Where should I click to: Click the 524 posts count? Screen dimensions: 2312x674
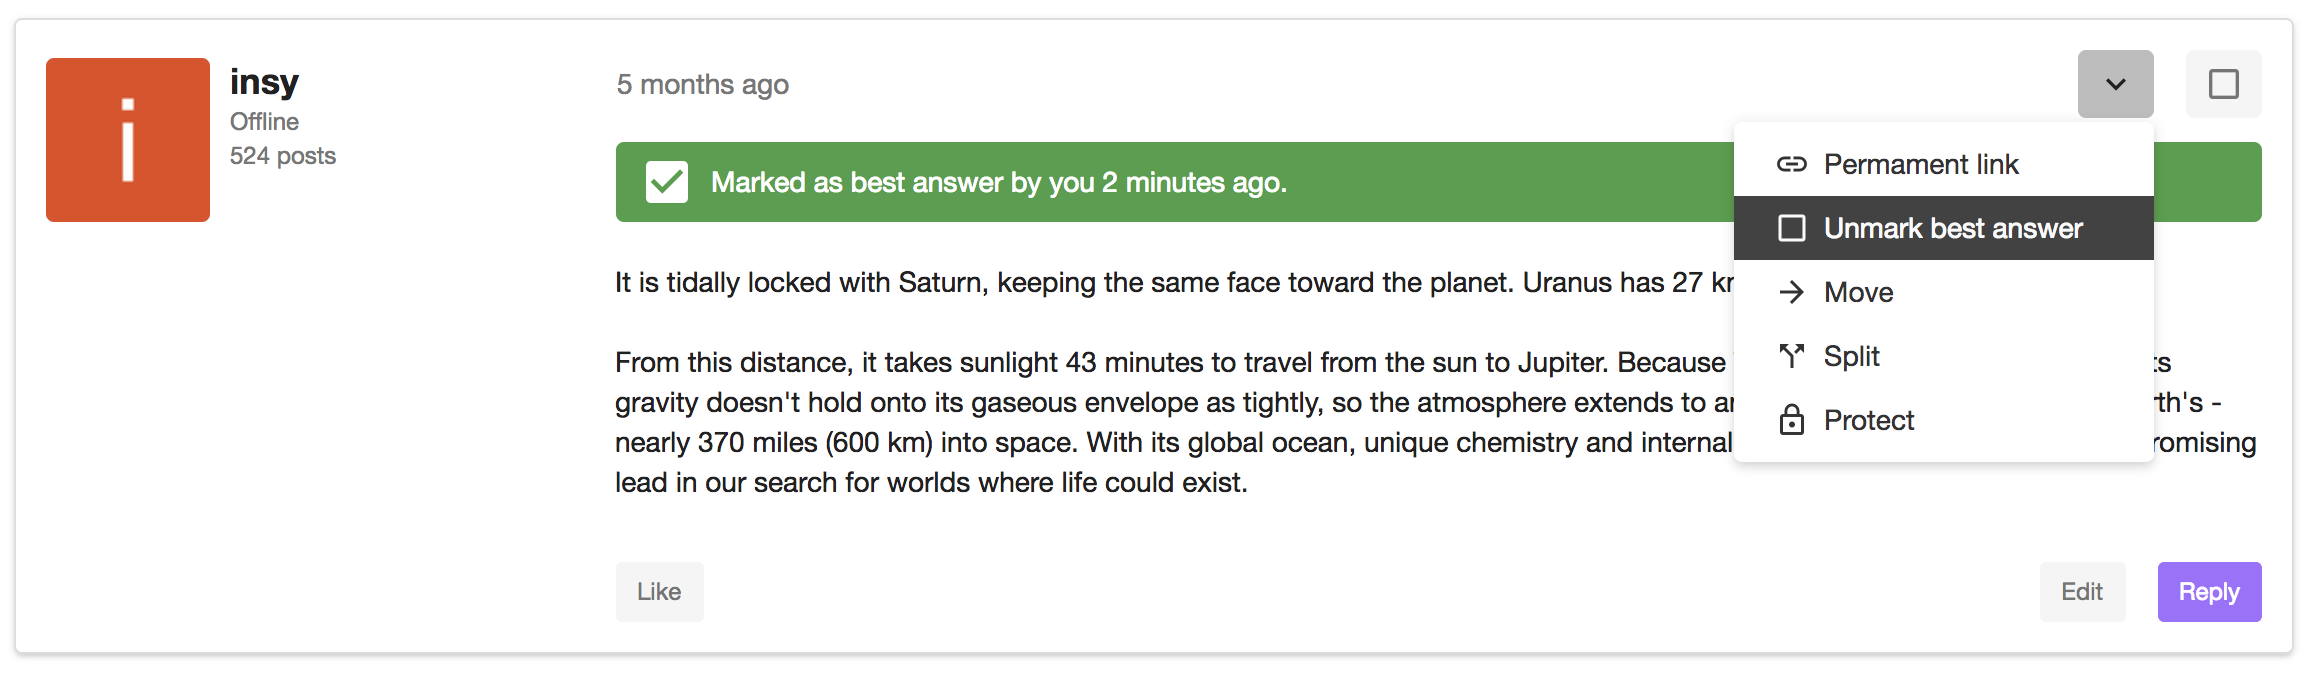coord(283,156)
